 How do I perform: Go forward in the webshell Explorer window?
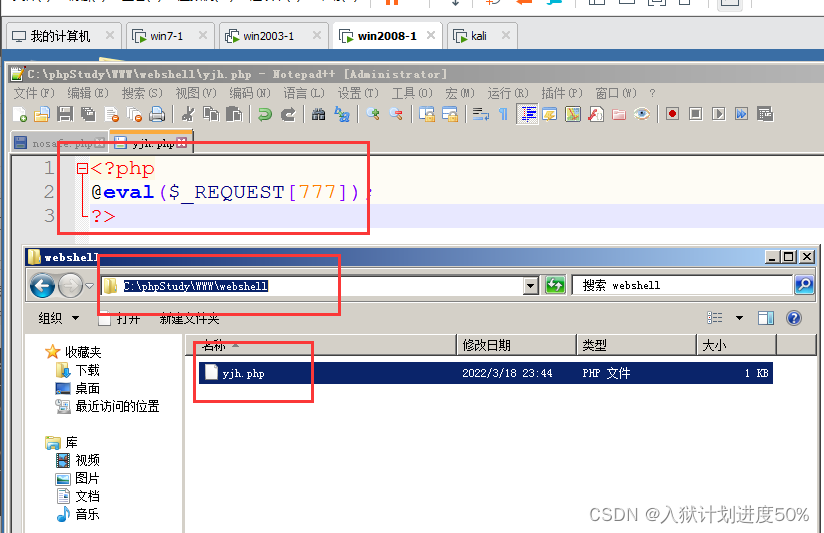click(70, 286)
